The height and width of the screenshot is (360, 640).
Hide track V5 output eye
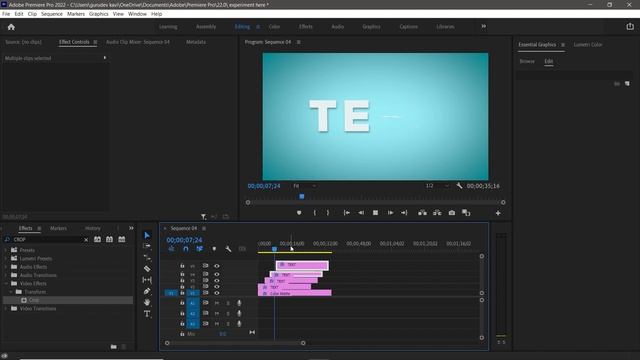point(217,266)
